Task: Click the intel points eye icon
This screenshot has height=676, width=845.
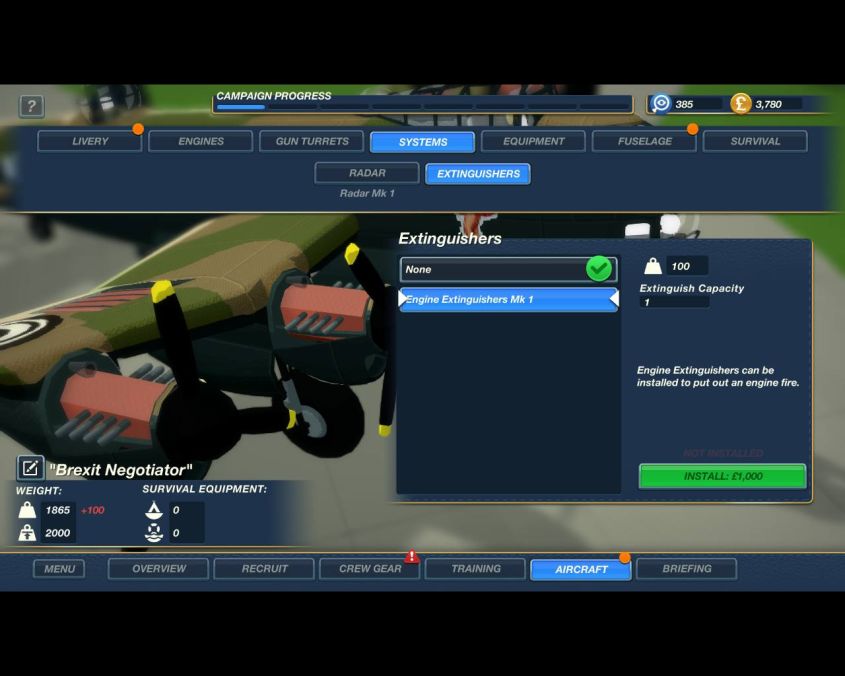Action: coord(660,104)
